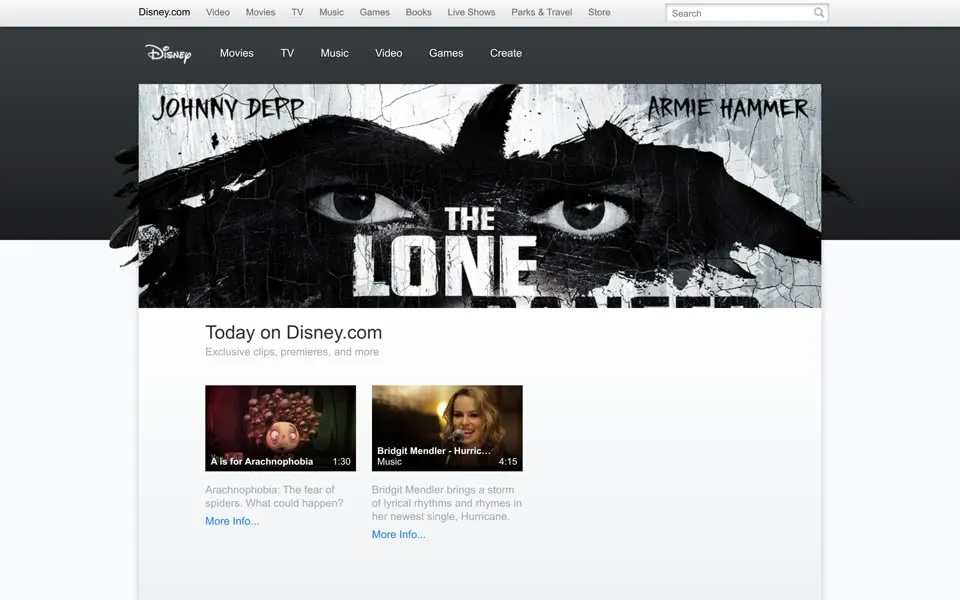Click More Info under Bridgit Mendler description
The height and width of the screenshot is (600, 960).
tap(399, 534)
